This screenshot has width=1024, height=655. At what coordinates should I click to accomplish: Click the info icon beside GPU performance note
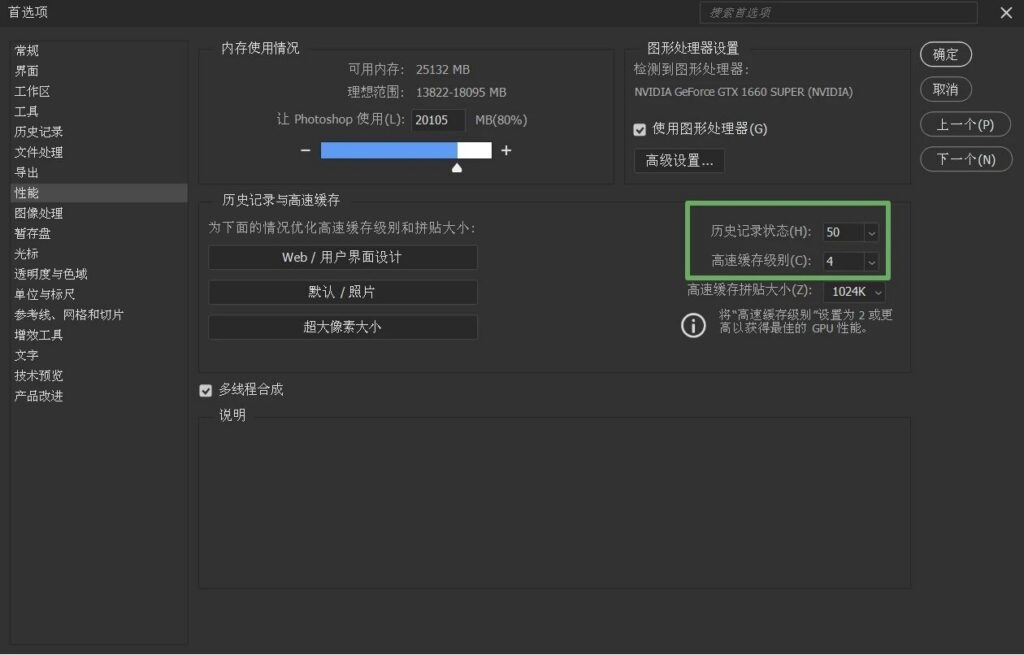(693, 325)
